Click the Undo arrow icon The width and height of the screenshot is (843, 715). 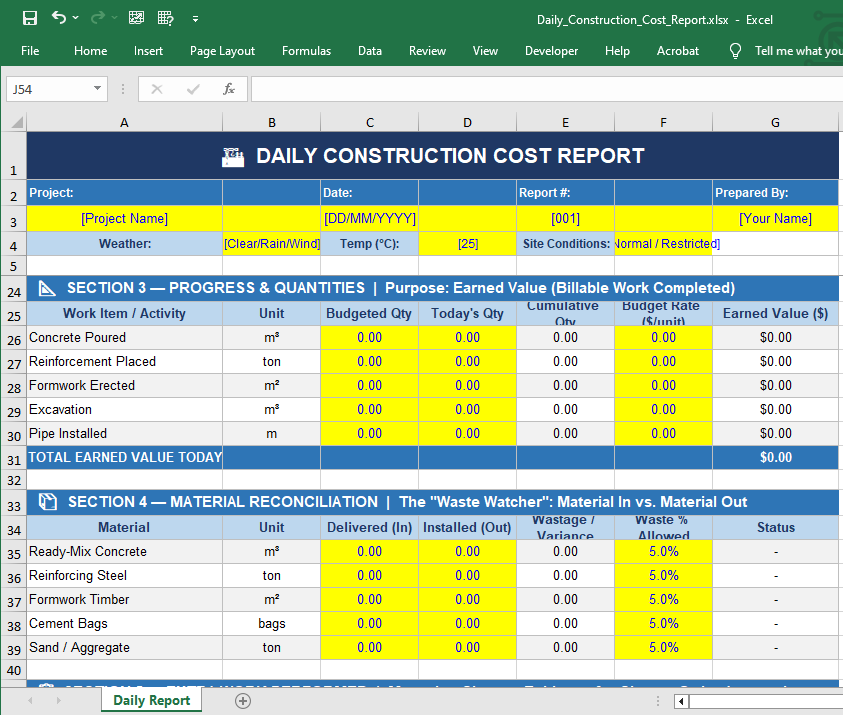pyautogui.click(x=59, y=18)
